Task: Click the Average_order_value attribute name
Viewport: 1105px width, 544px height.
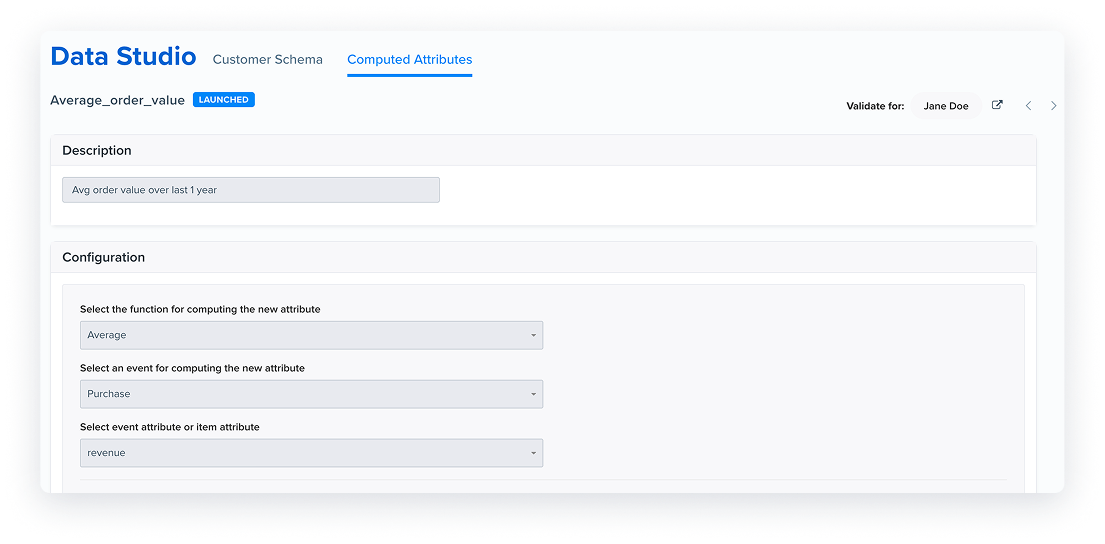Action: click(x=118, y=100)
